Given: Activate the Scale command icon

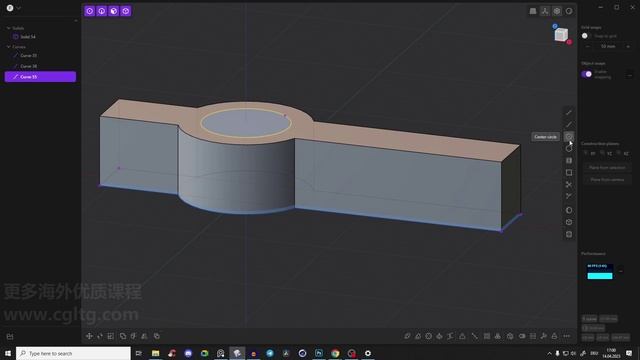Looking at the screenshot, I should [111, 336].
